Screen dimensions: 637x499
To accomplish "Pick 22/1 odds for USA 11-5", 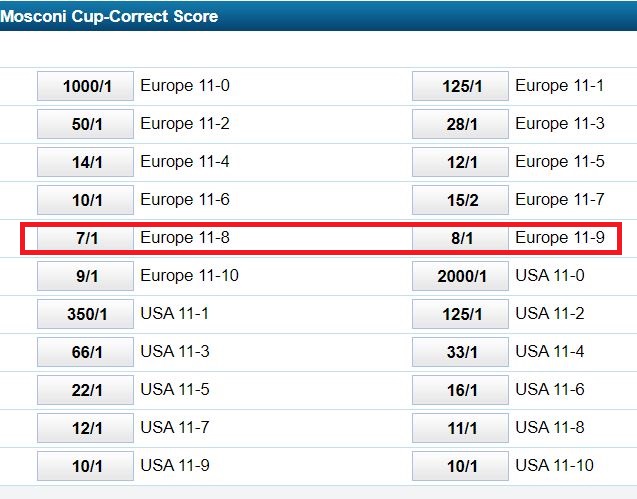I will click(x=86, y=390).
